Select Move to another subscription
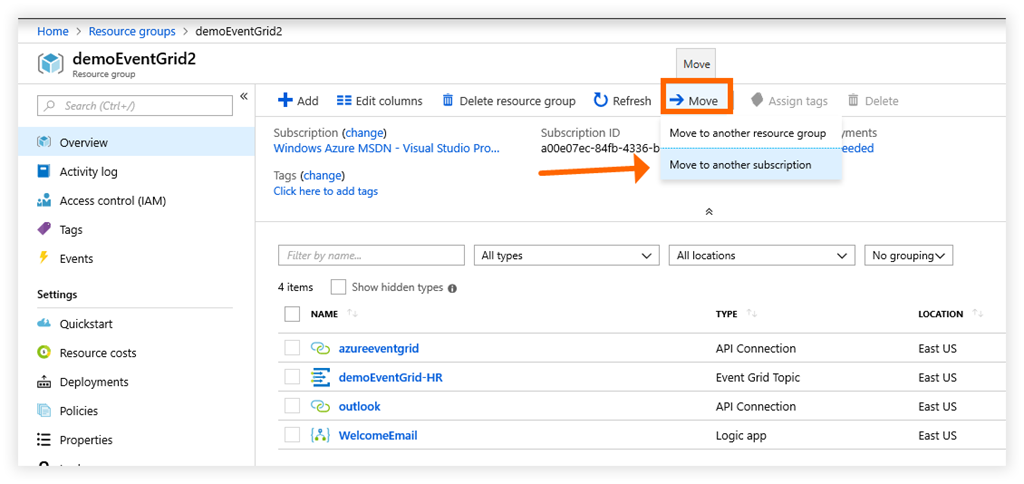The height and width of the screenshot is (484, 1024). (740, 165)
